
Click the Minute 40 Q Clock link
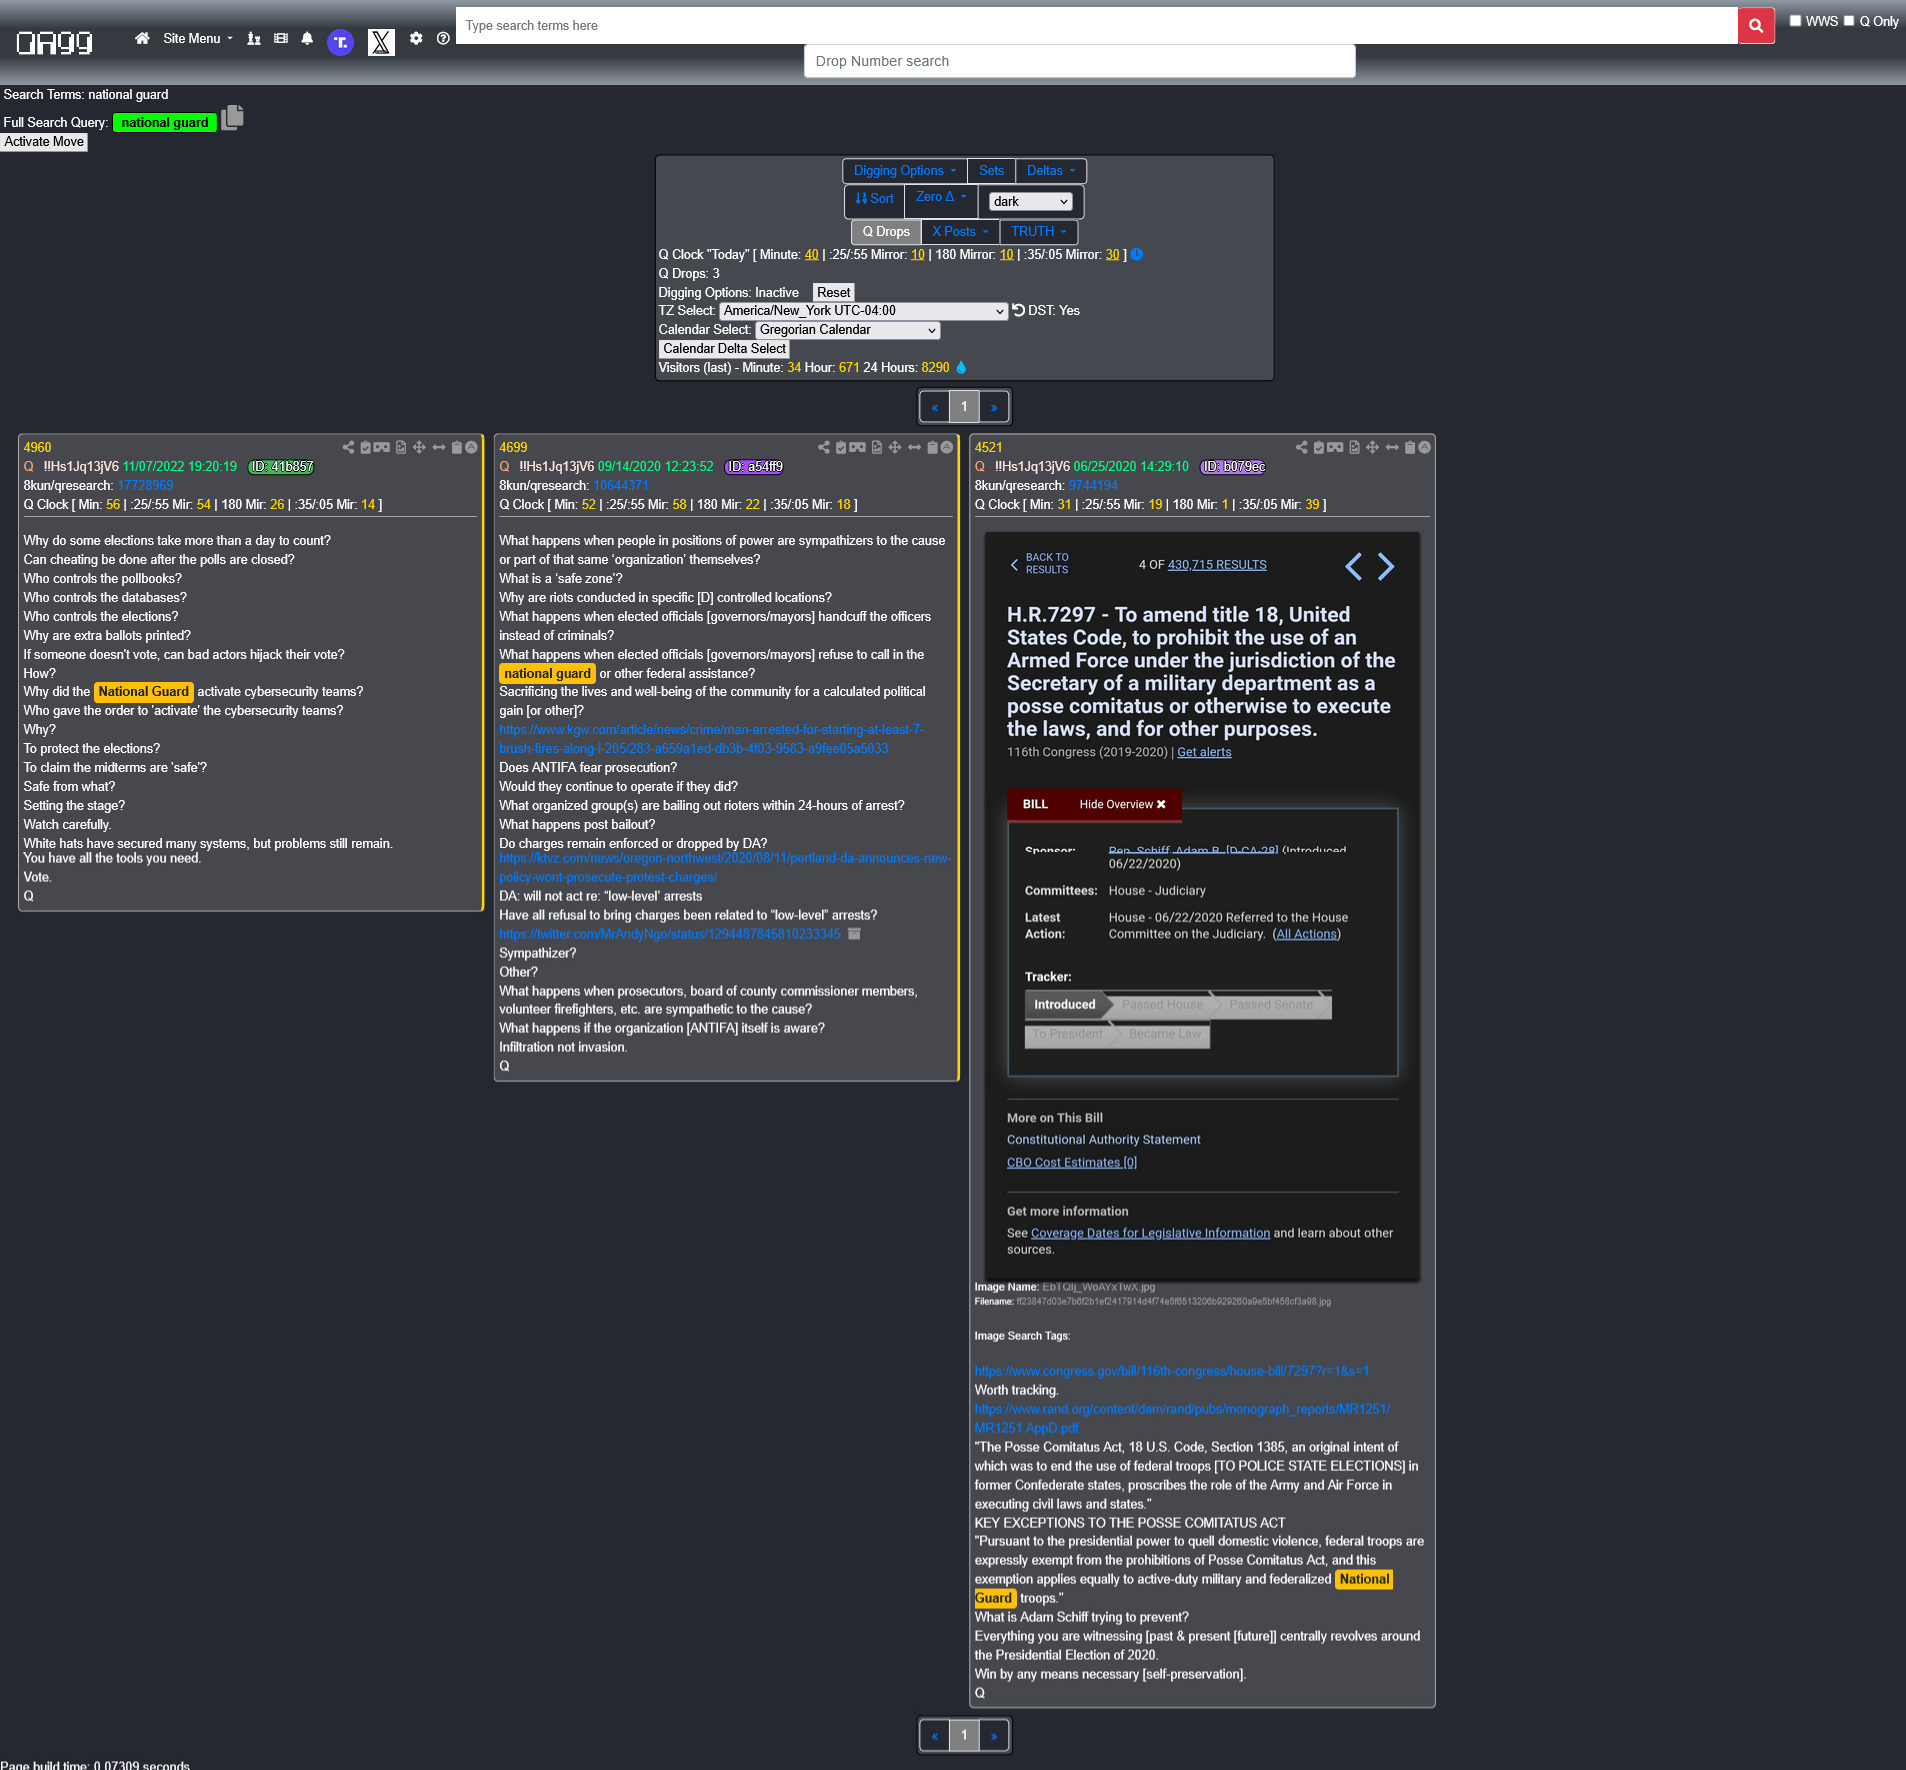811,255
